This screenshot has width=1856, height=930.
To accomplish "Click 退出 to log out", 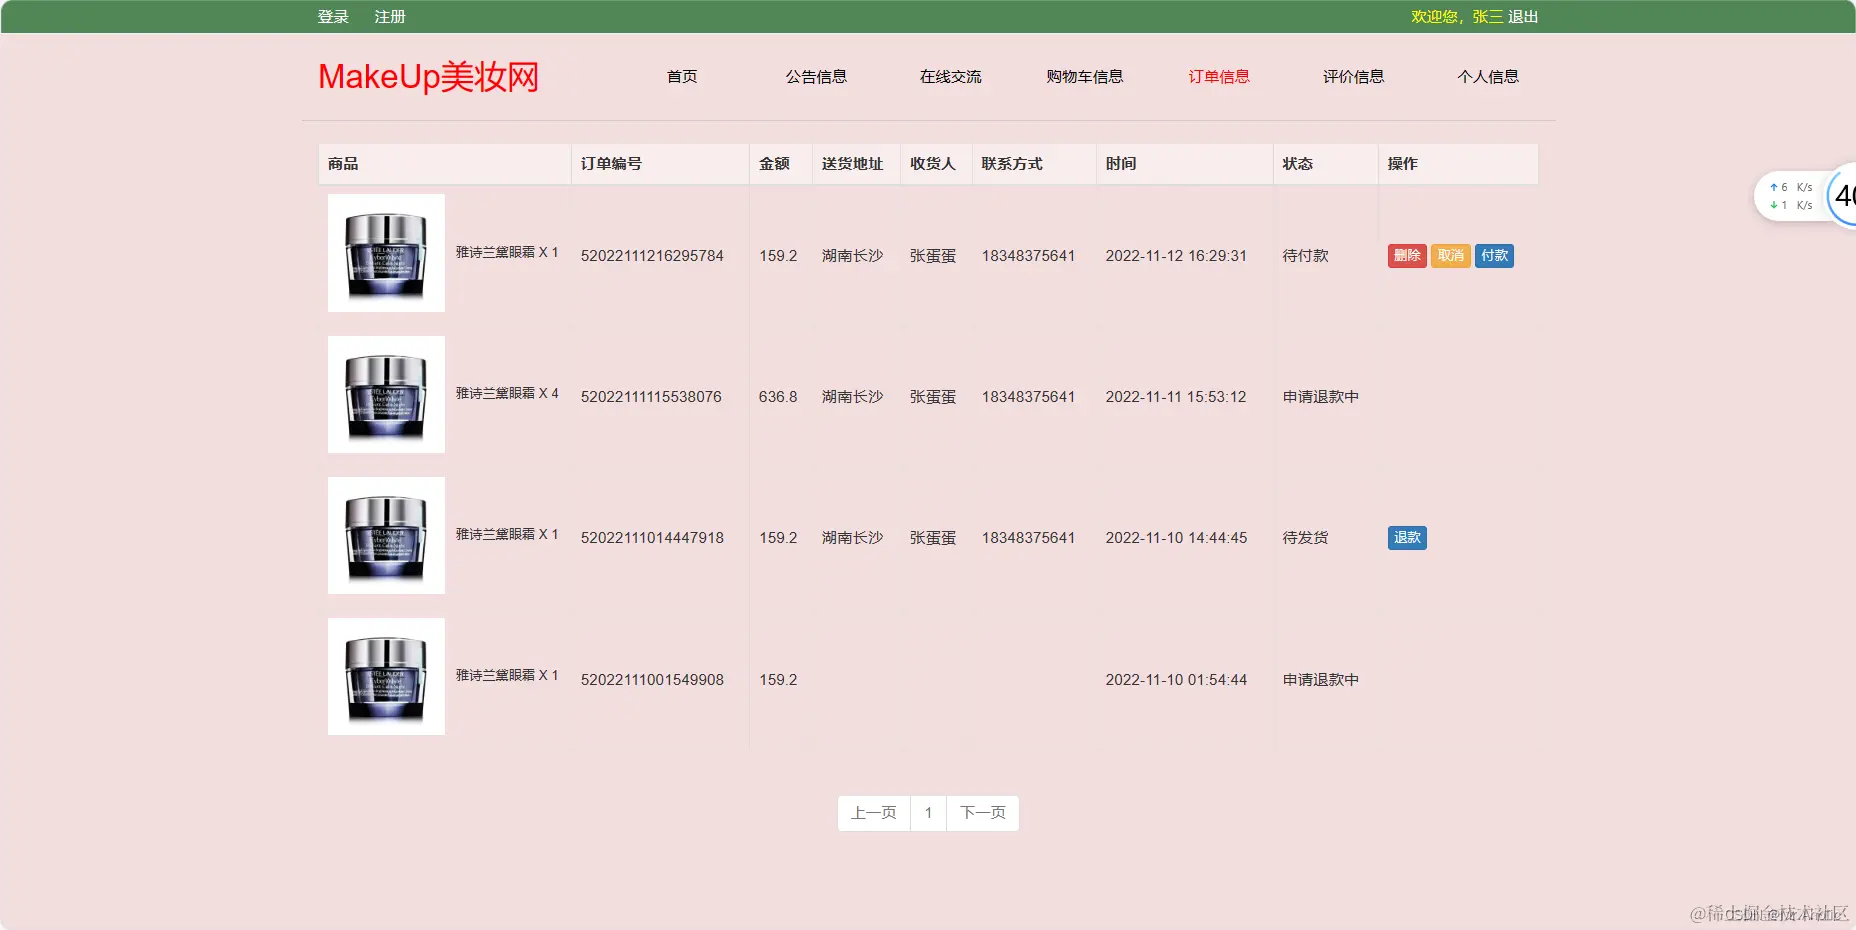I will pyautogui.click(x=1524, y=16).
